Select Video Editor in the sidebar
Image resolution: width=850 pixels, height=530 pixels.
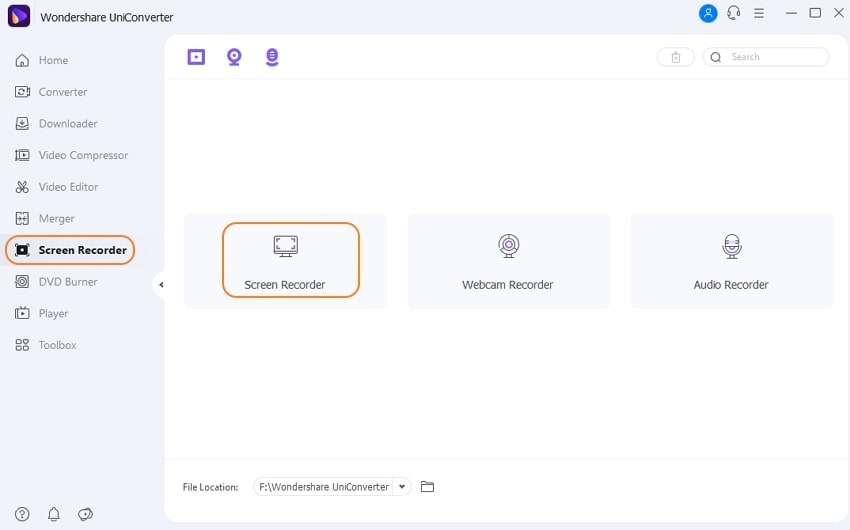pyautogui.click(x=57, y=187)
